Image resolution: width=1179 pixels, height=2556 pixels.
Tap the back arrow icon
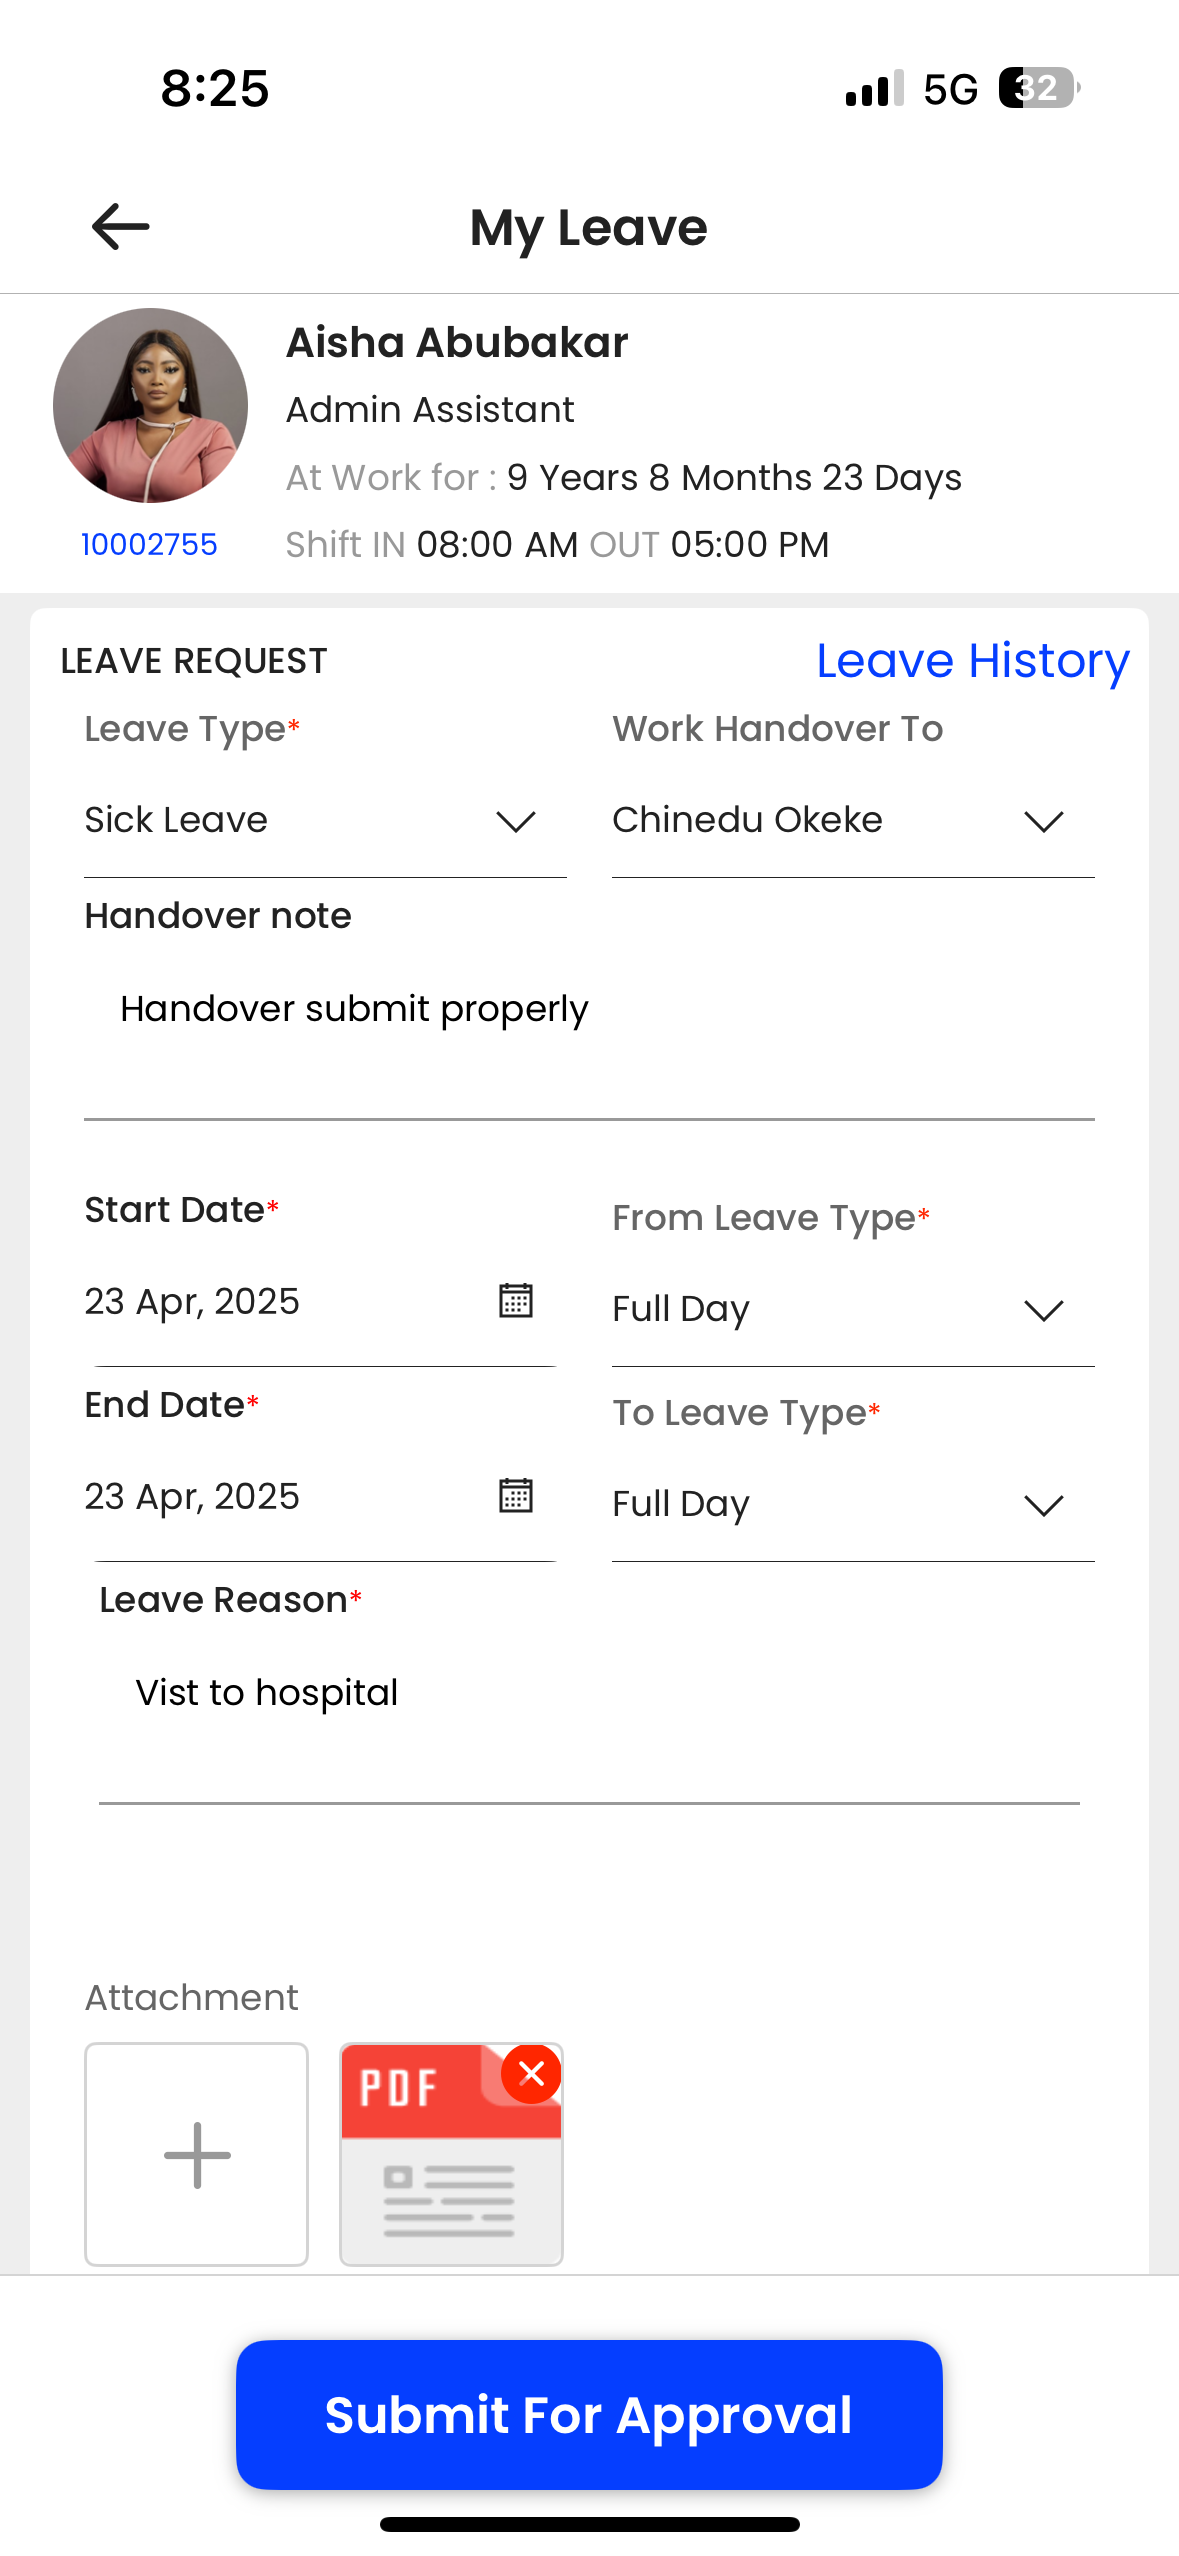[x=120, y=227]
